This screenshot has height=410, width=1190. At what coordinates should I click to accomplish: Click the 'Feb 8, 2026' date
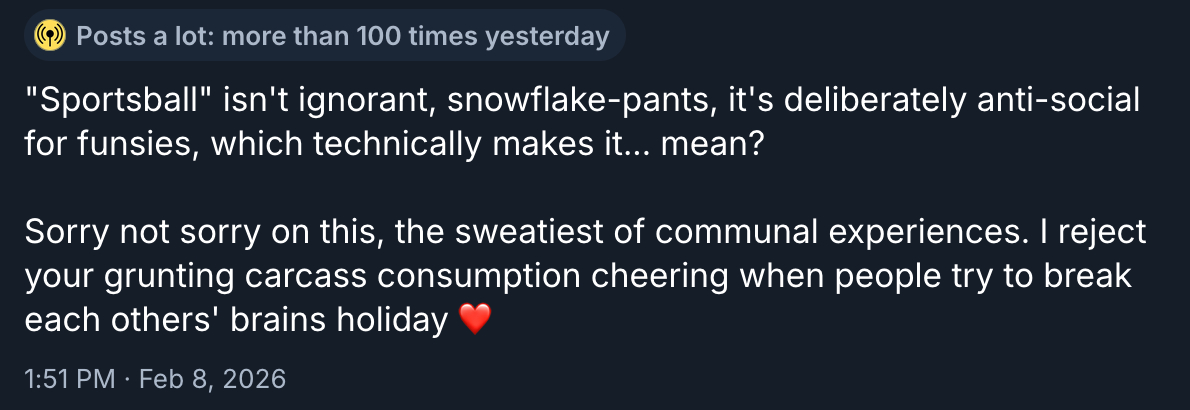211,379
